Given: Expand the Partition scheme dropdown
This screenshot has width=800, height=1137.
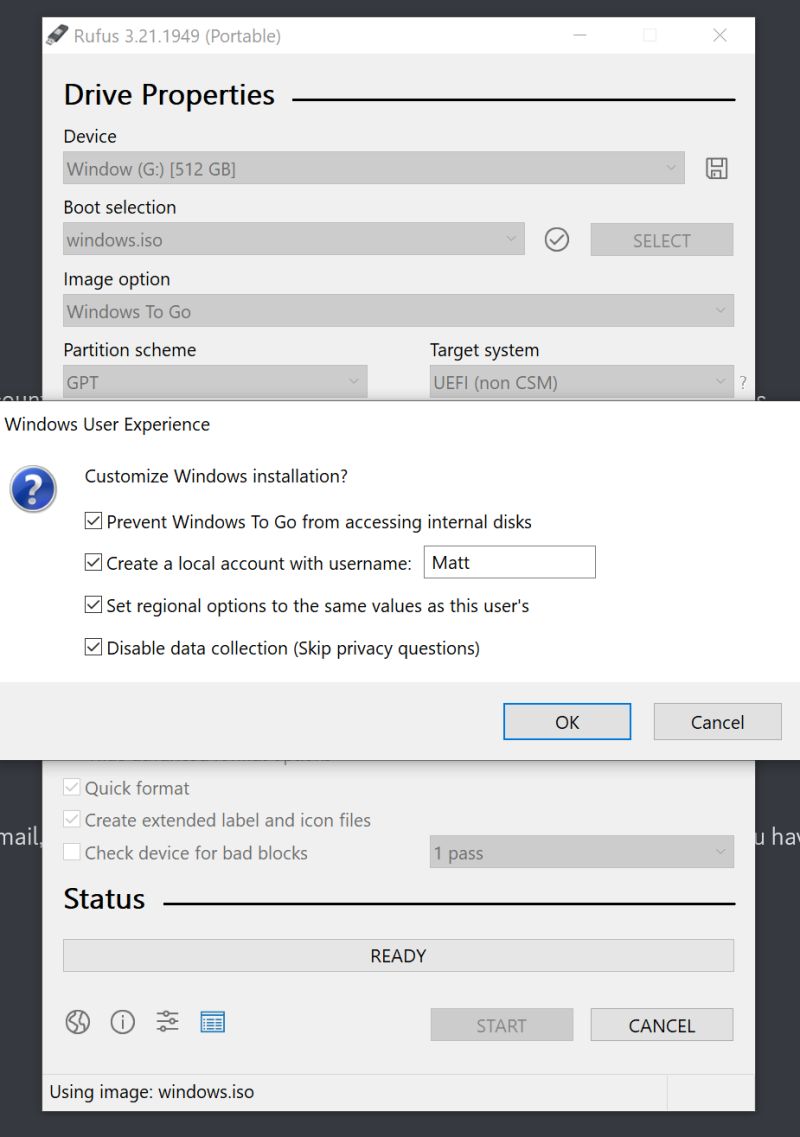Looking at the screenshot, I should point(214,381).
